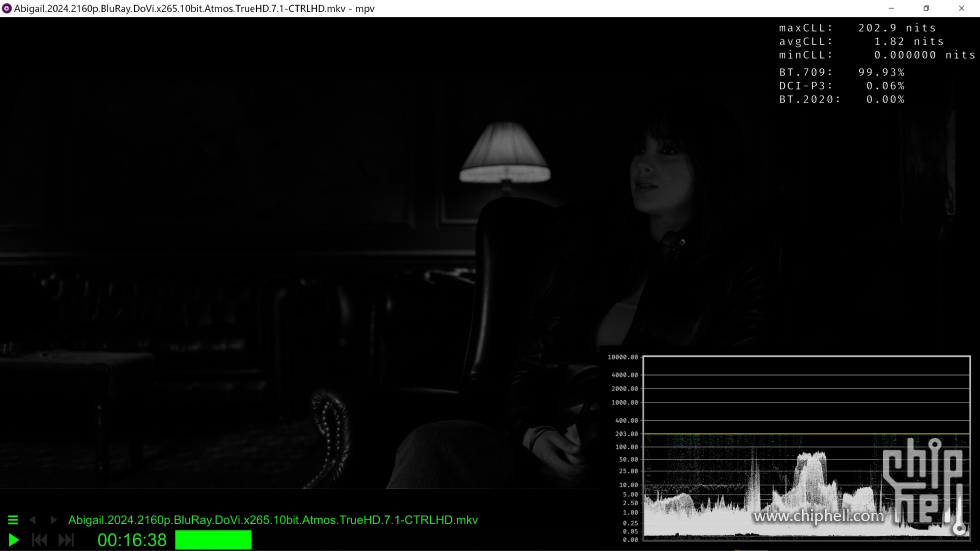Close the mpv player window
980x551 pixels.
pos(962,8)
